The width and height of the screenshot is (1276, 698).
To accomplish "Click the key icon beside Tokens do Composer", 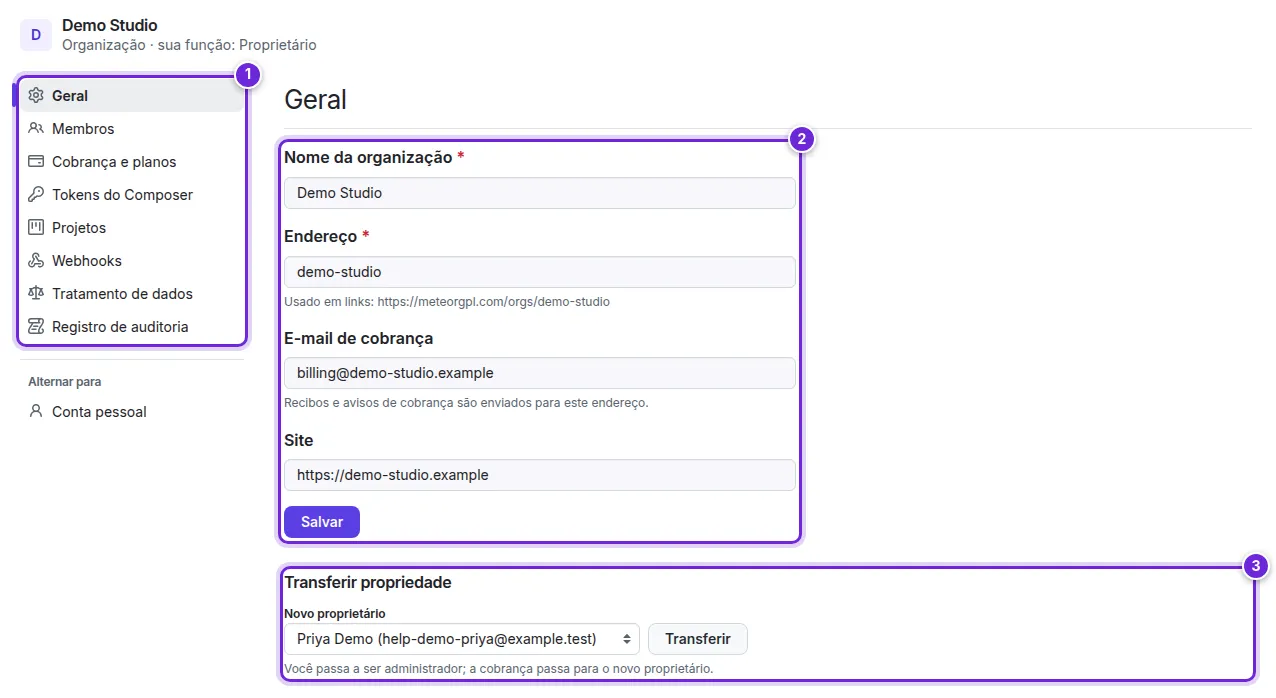I will 36,195.
